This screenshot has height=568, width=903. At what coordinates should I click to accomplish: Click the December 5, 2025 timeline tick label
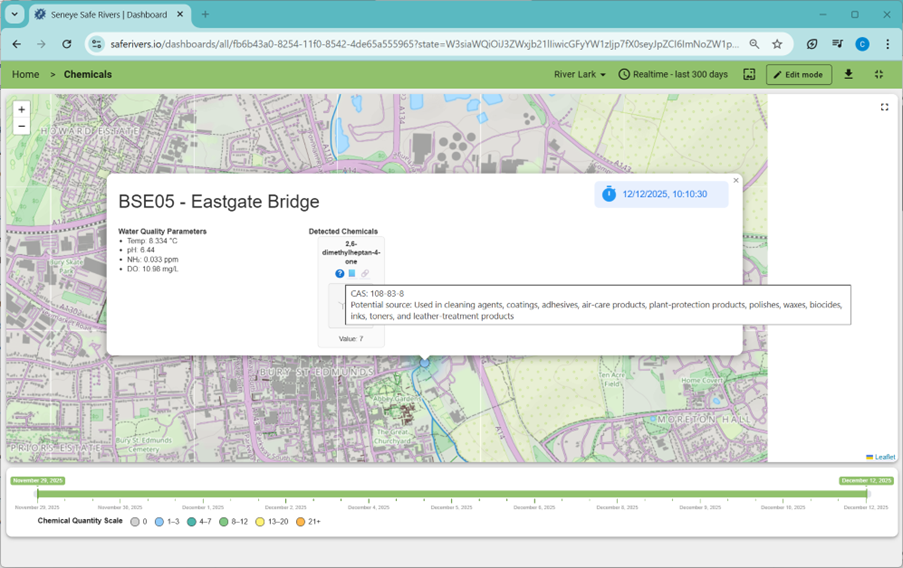pyautogui.click(x=452, y=508)
